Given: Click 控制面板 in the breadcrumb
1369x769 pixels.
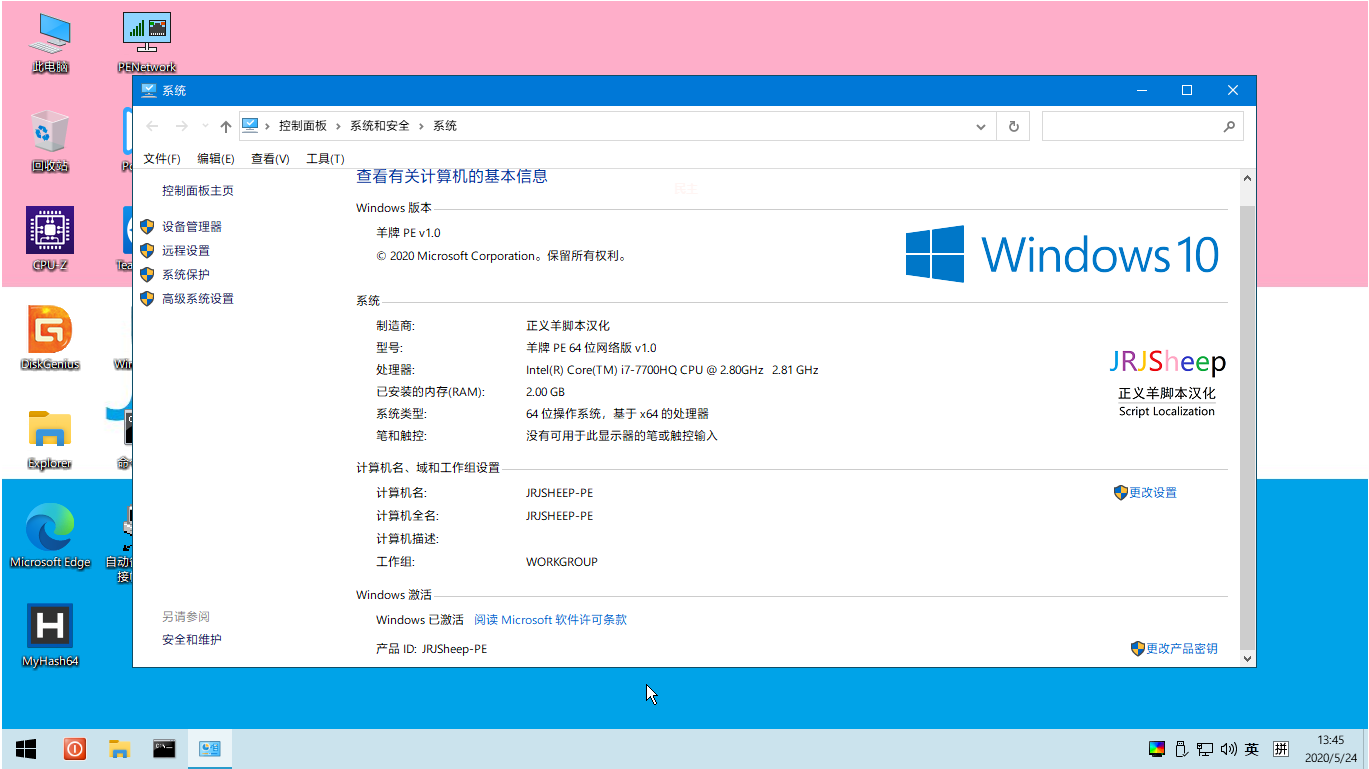Looking at the screenshot, I should [303, 126].
